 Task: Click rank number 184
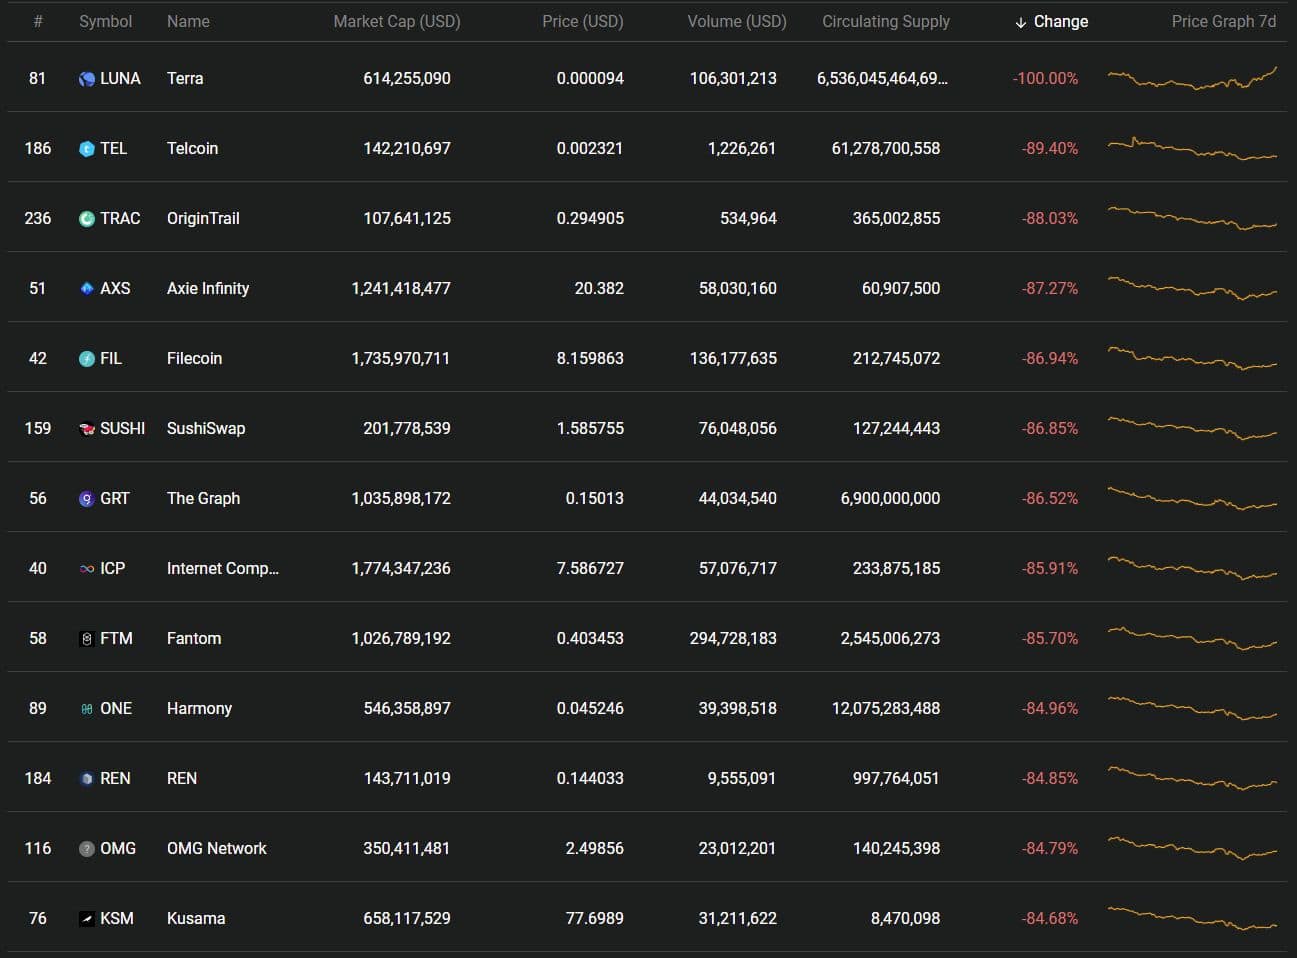coord(38,778)
